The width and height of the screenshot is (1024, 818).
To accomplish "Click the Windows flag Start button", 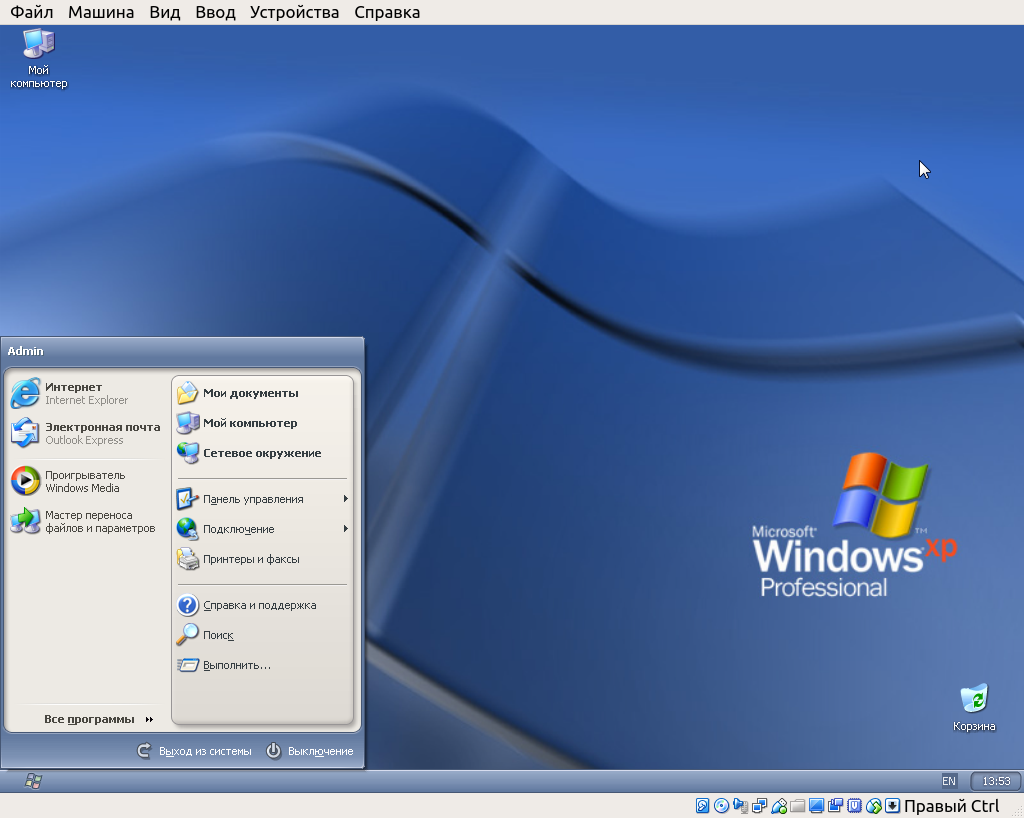I will 33,781.
